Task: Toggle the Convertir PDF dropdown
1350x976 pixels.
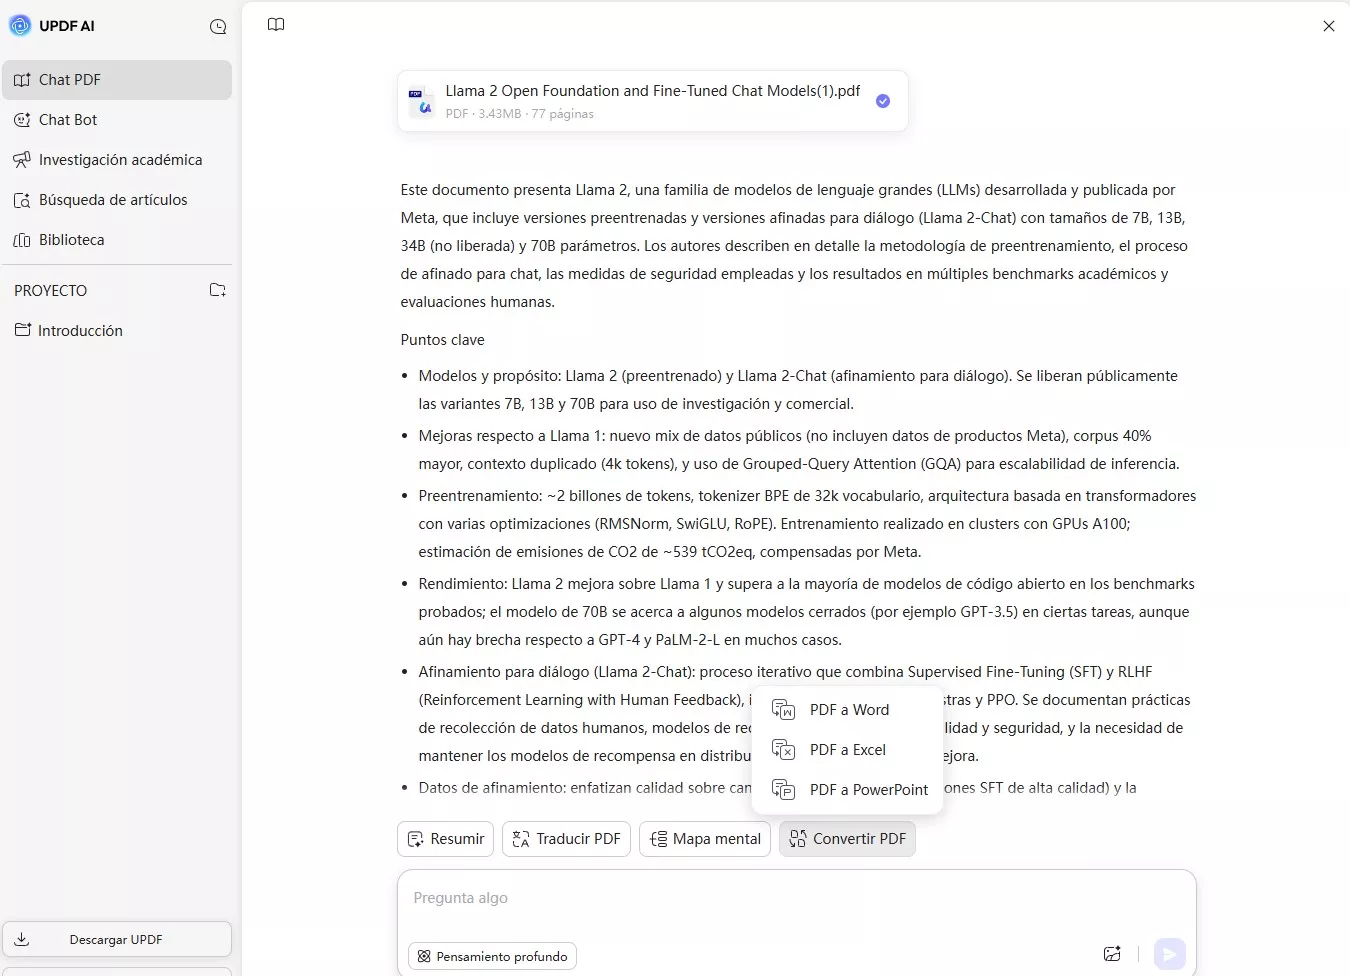Action: coord(847,839)
